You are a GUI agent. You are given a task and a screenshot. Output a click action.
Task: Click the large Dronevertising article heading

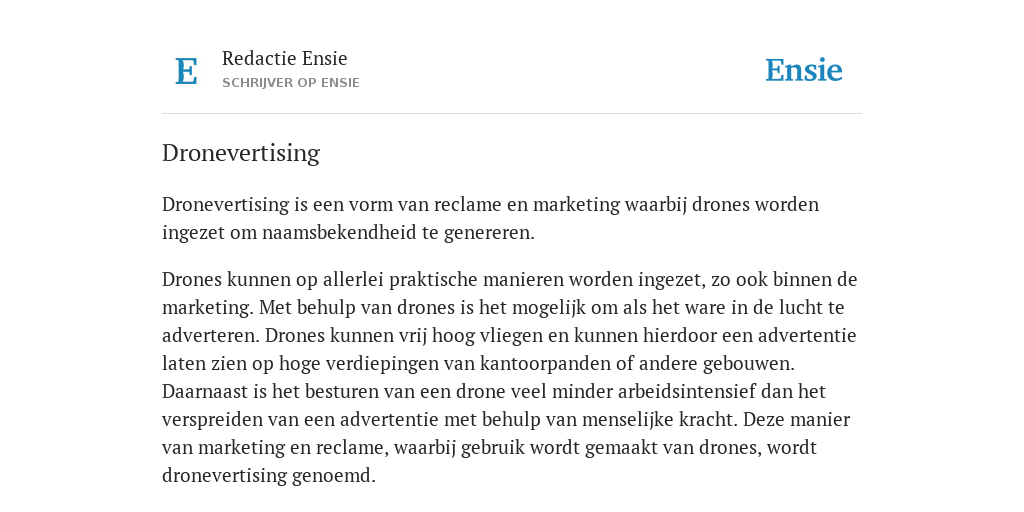[241, 153]
